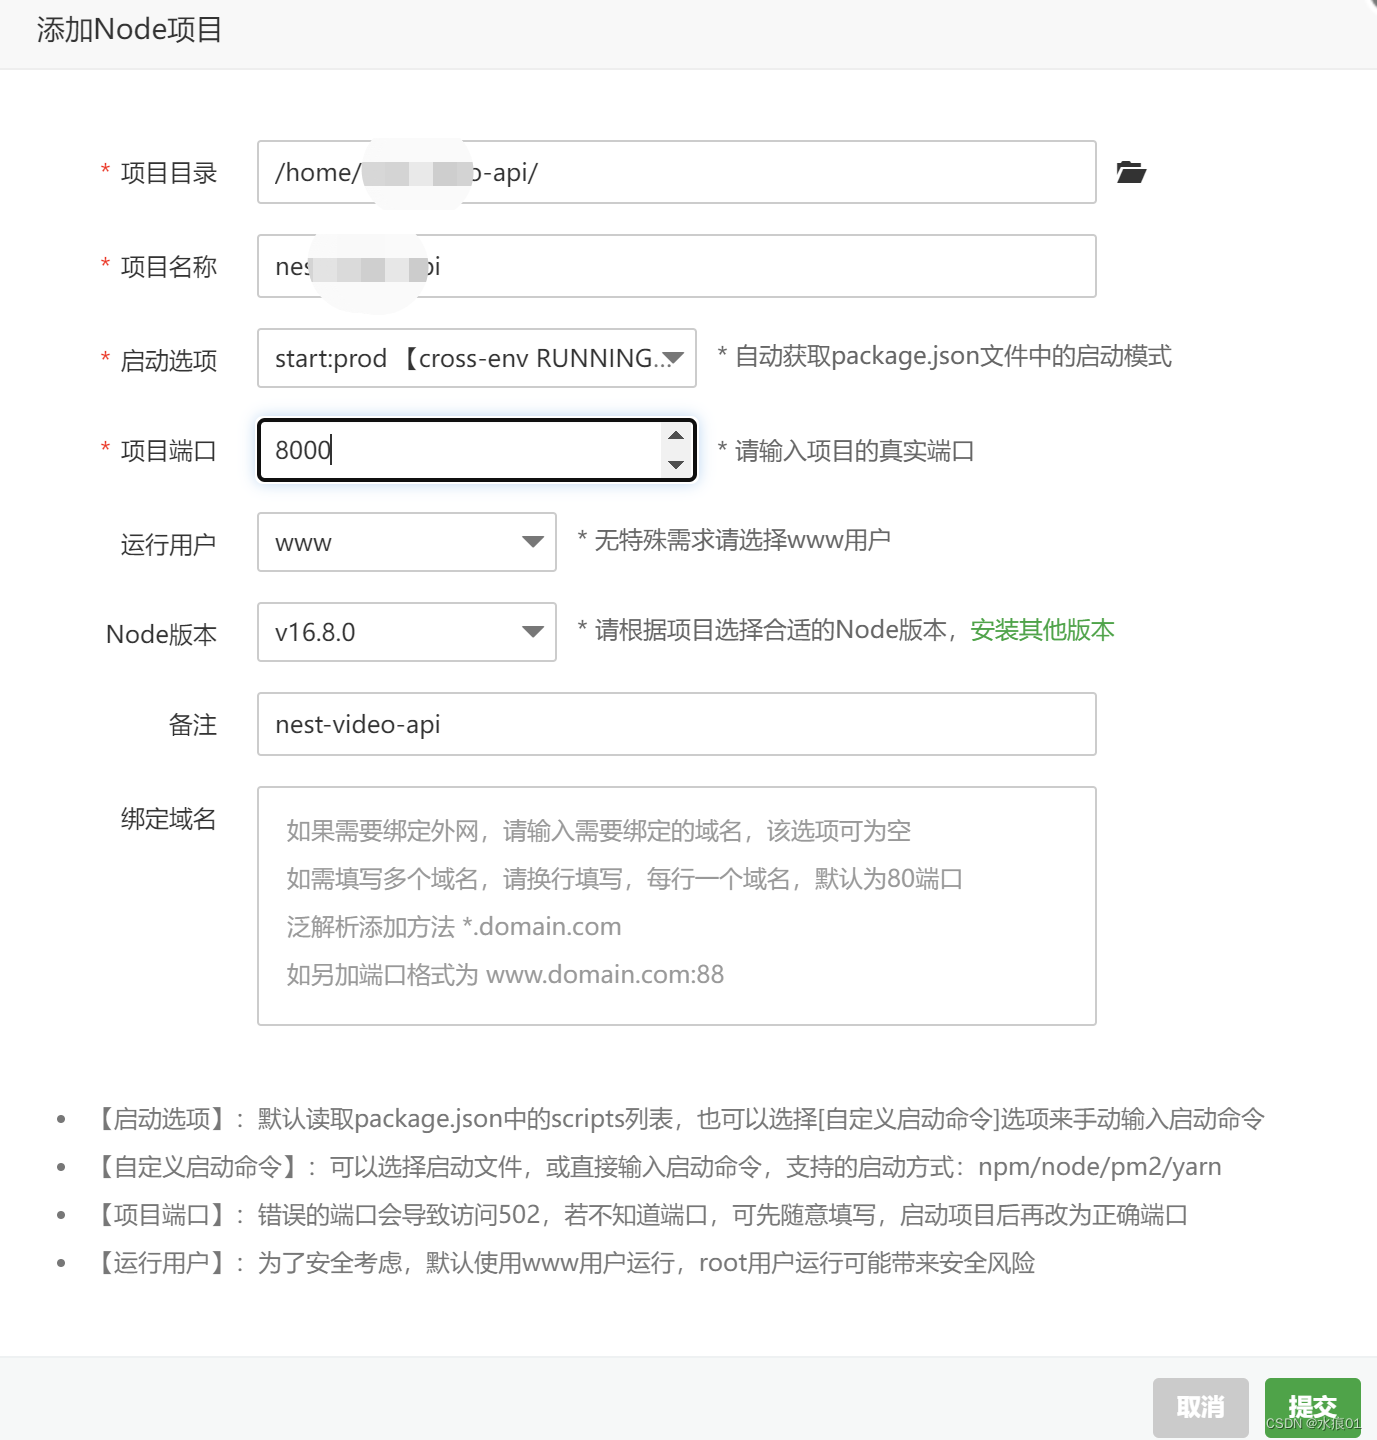1377x1440 pixels.
Task: Select the 无特殊需求请选择www用户 hint text
Action: click(x=734, y=540)
